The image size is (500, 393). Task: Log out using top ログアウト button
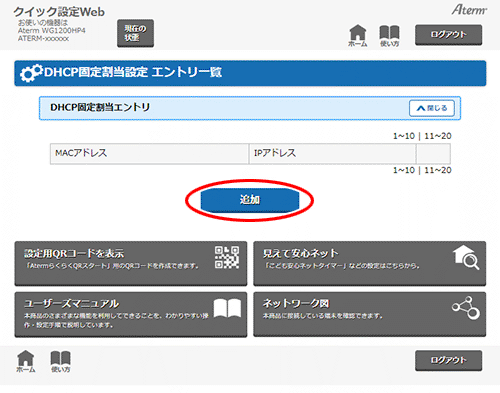tap(448, 35)
